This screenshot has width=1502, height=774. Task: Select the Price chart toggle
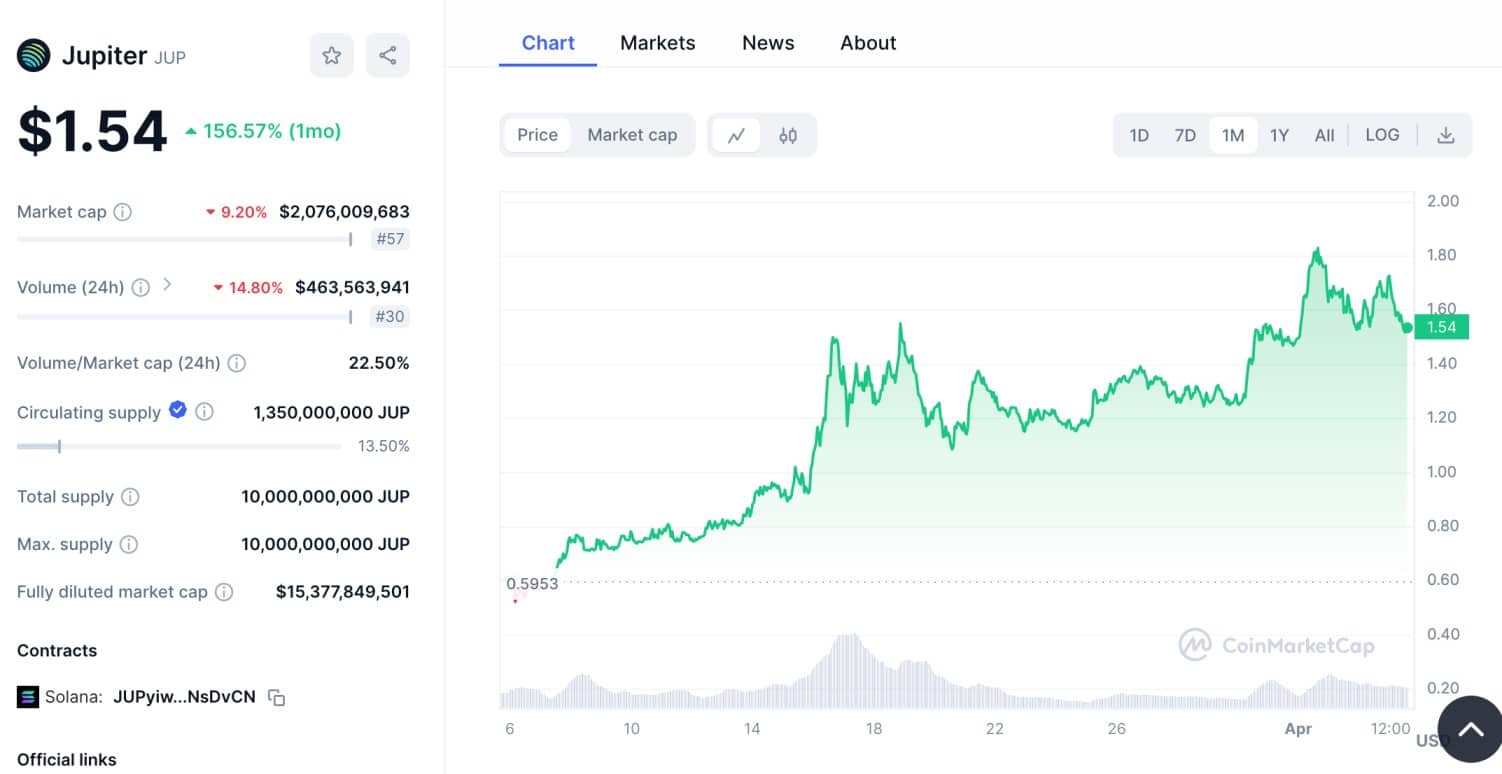pyautogui.click(x=537, y=135)
